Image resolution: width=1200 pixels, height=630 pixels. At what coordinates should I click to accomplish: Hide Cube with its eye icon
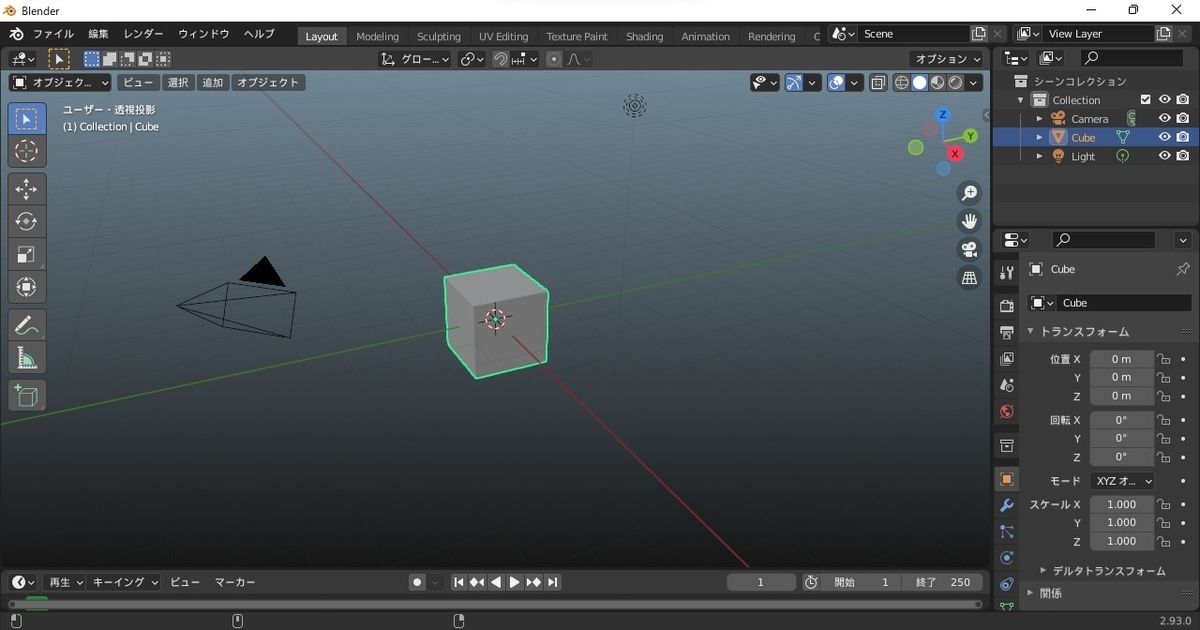click(1165, 137)
